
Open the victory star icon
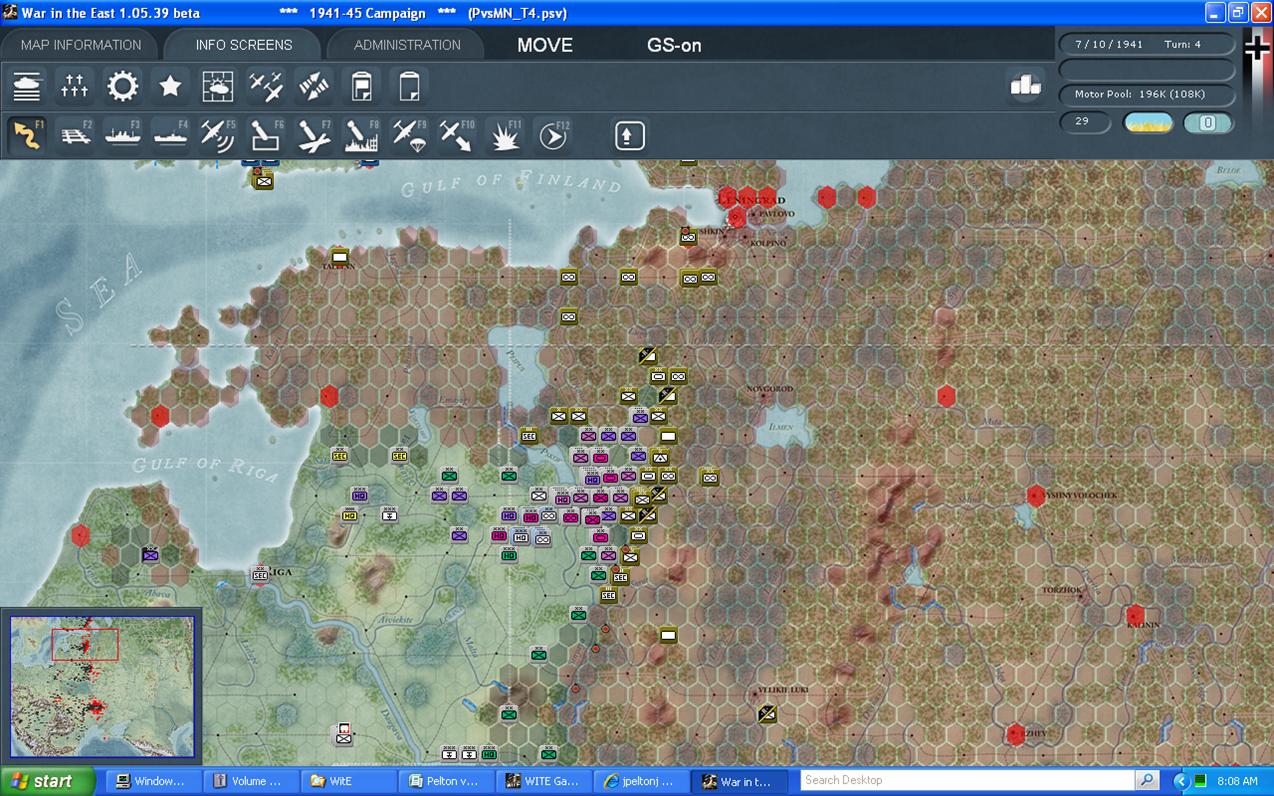[170, 87]
